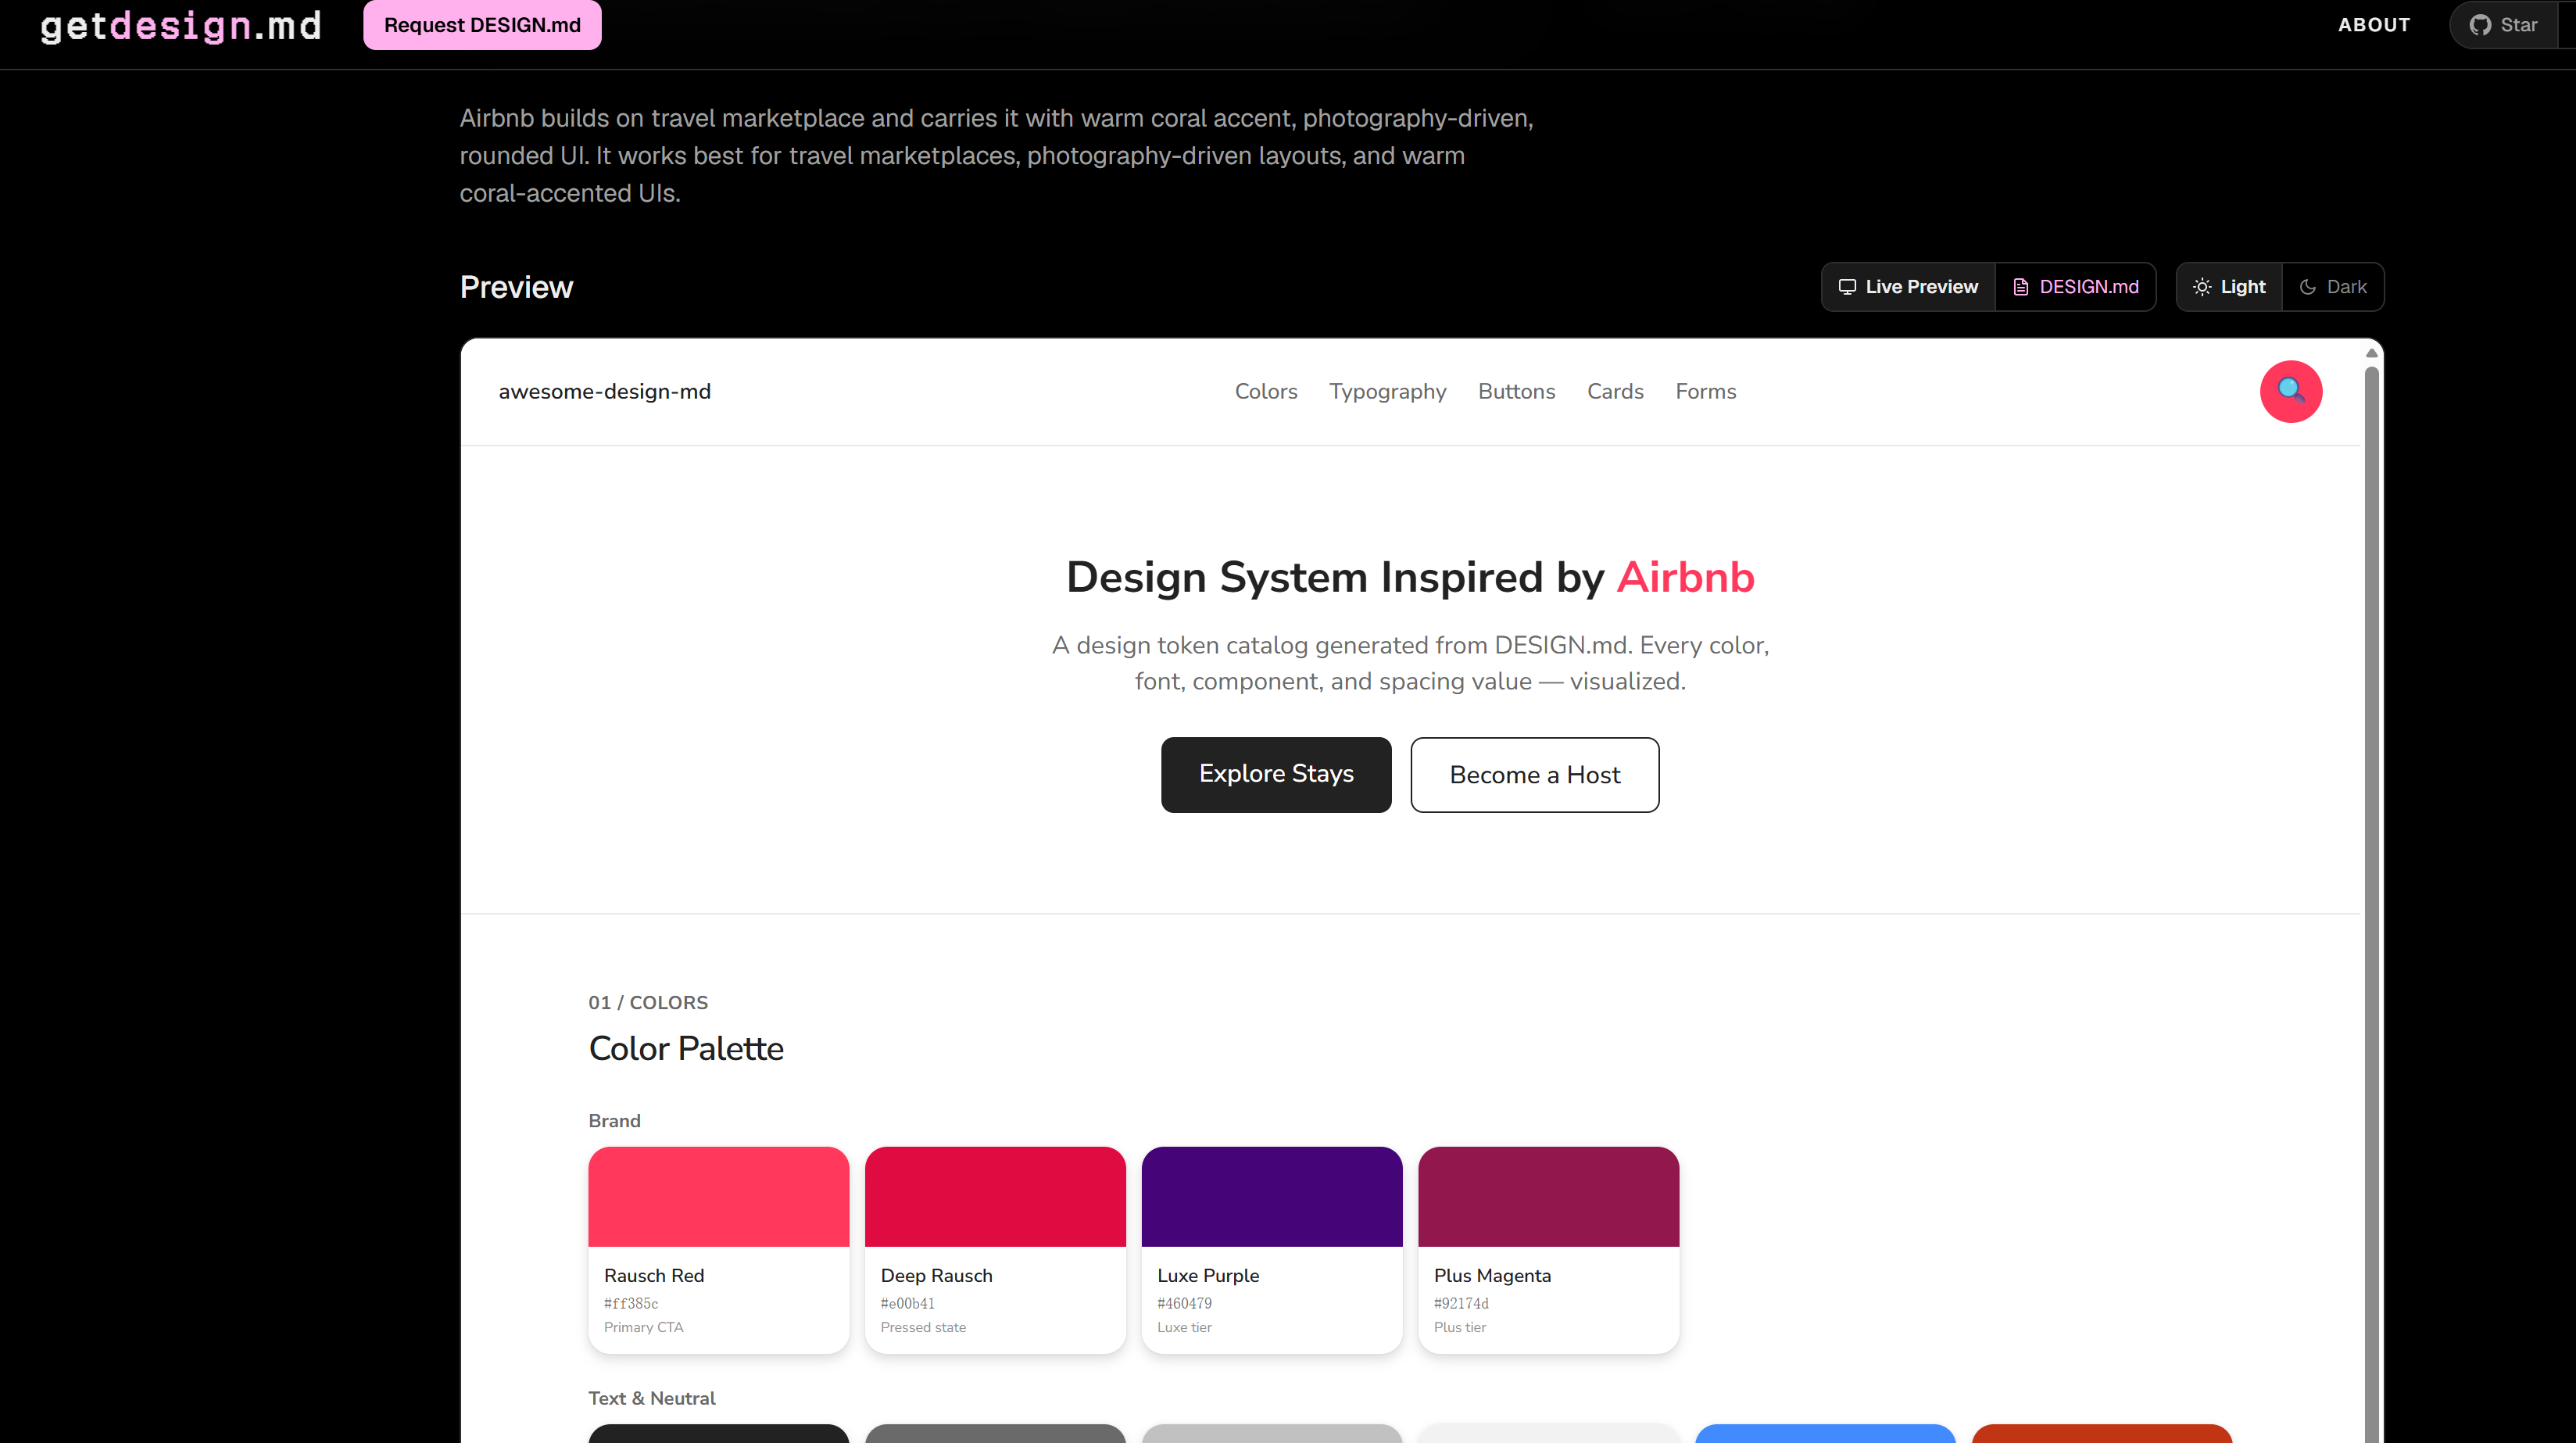Screen dimensions: 2576x1443
Task: Switch to the Live Preview tab
Action: pyautogui.click(x=1908, y=287)
